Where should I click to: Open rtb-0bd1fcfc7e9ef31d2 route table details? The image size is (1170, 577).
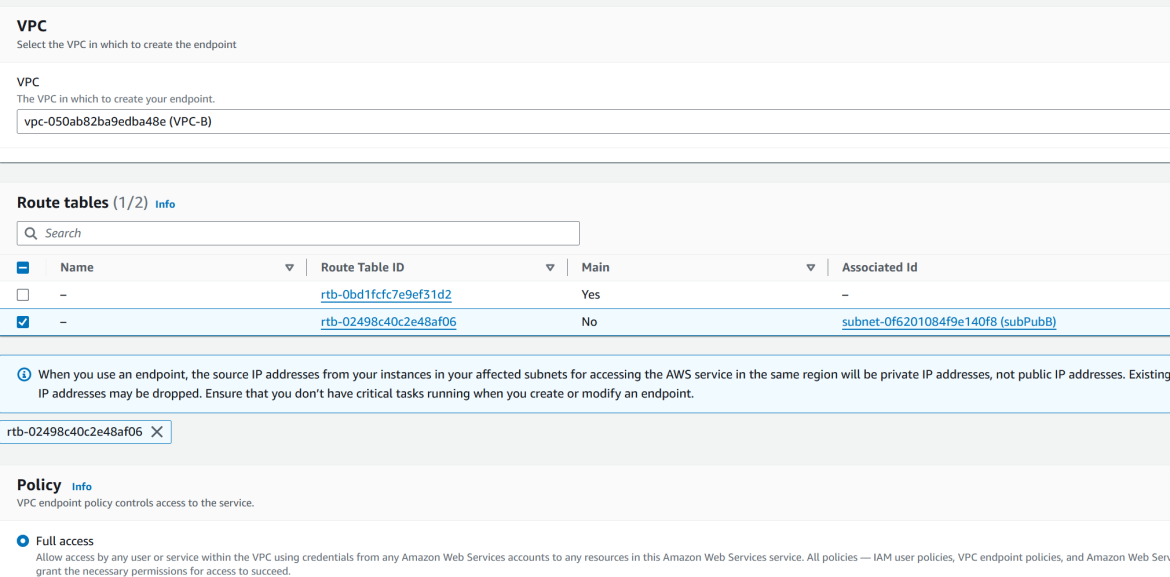(x=384, y=294)
